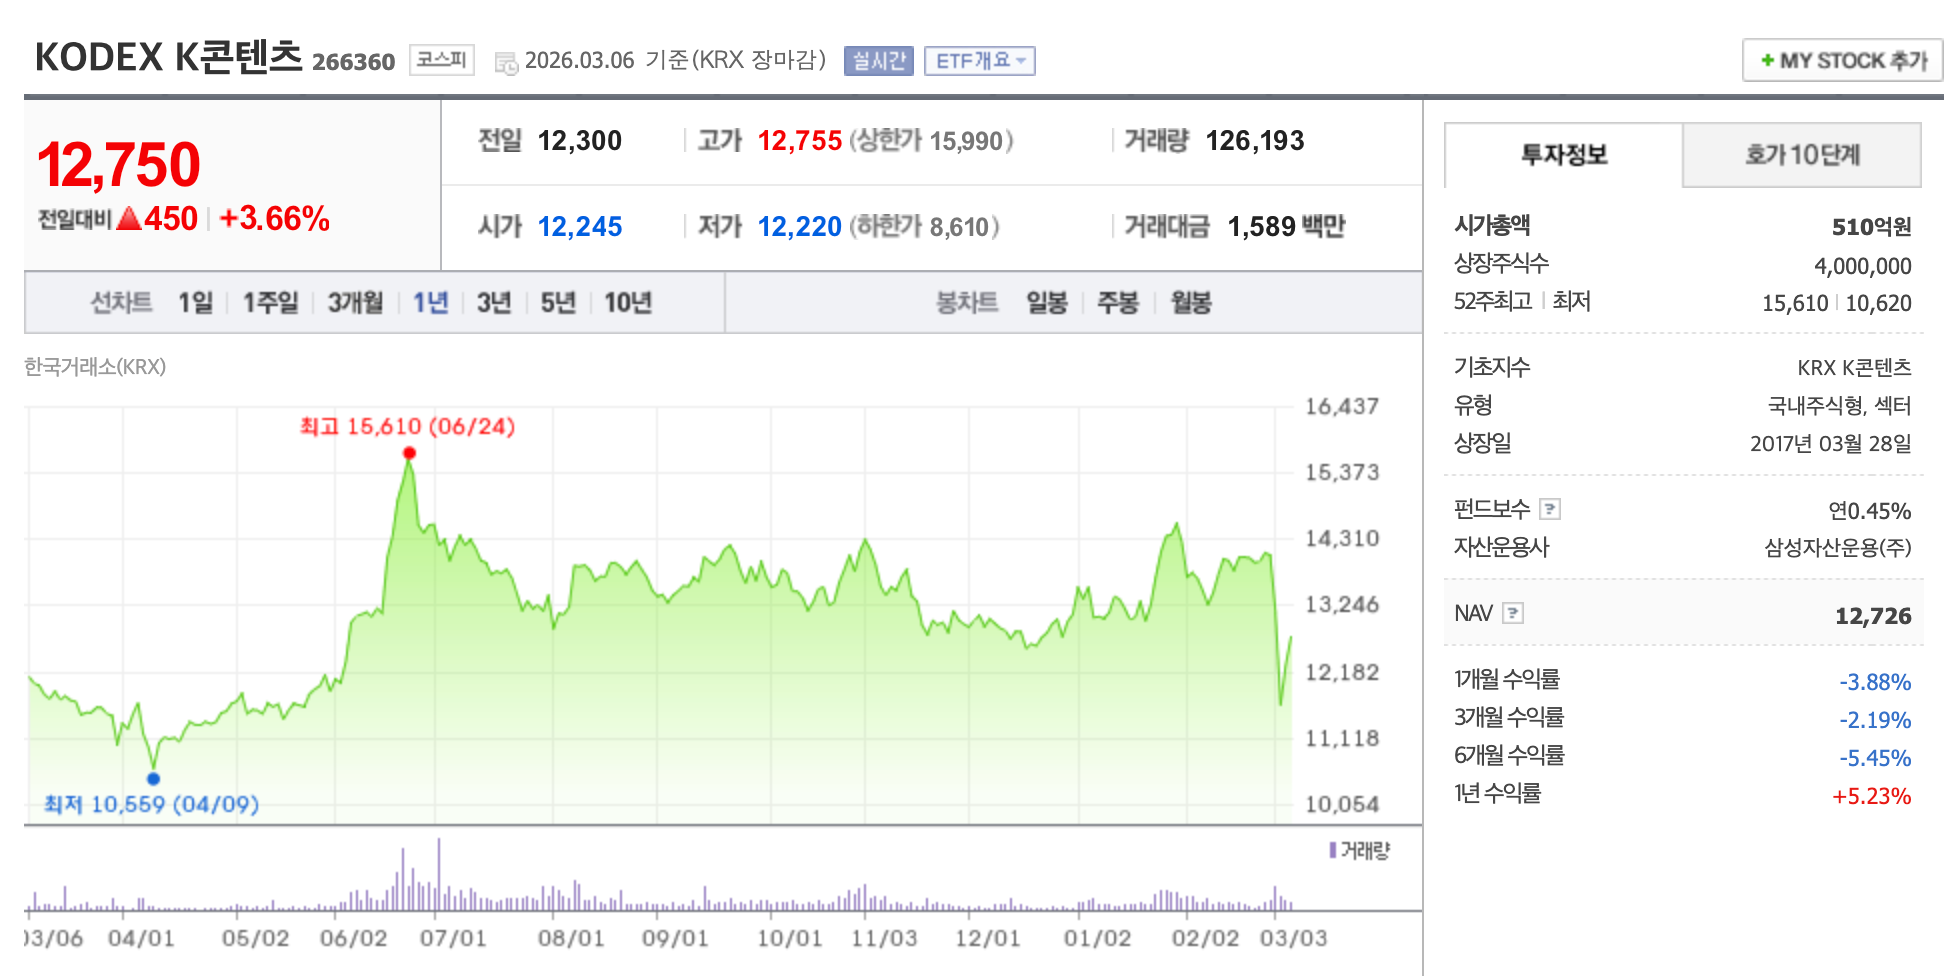Select the 3개월 line chart period
The height and width of the screenshot is (976, 1954).
pyautogui.click(x=356, y=302)
